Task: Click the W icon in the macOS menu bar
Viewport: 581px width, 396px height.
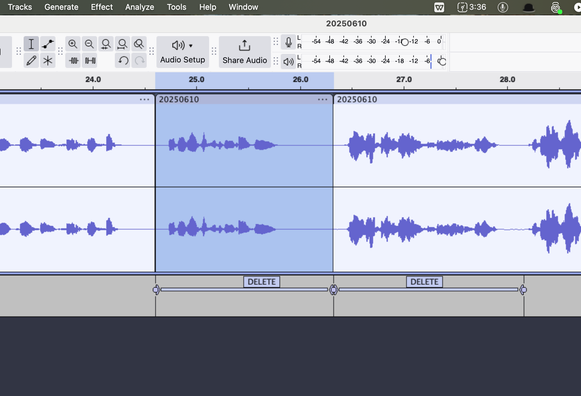Action: (x=439, y=7)
